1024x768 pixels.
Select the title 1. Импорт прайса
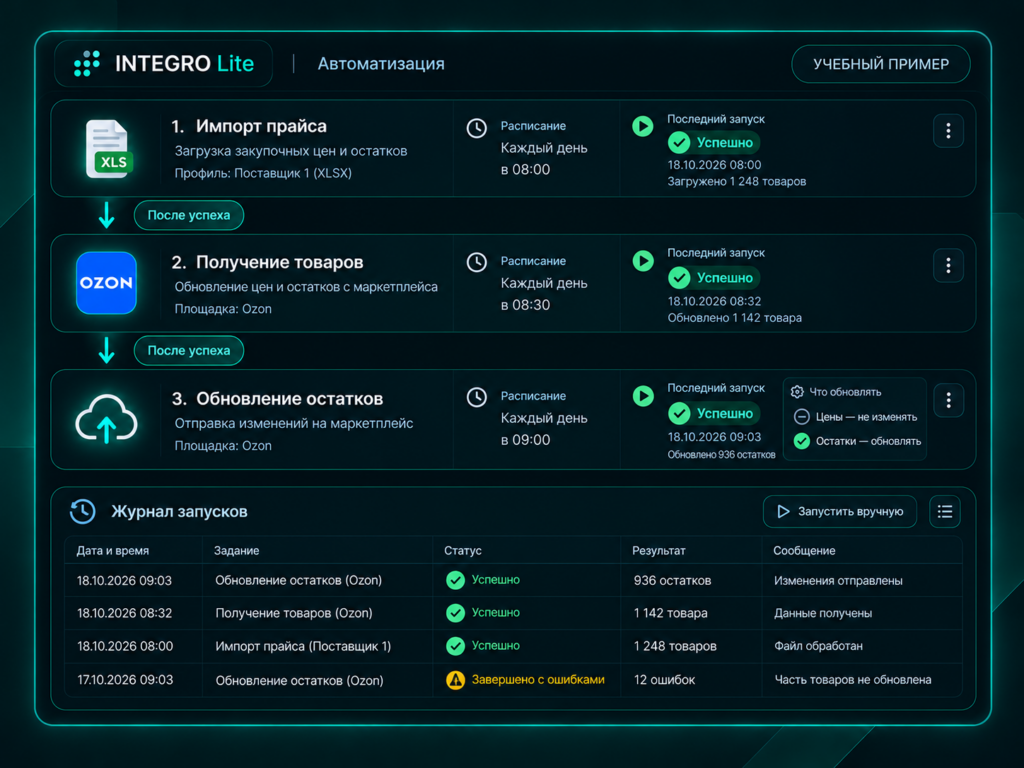tap(249, 126)
